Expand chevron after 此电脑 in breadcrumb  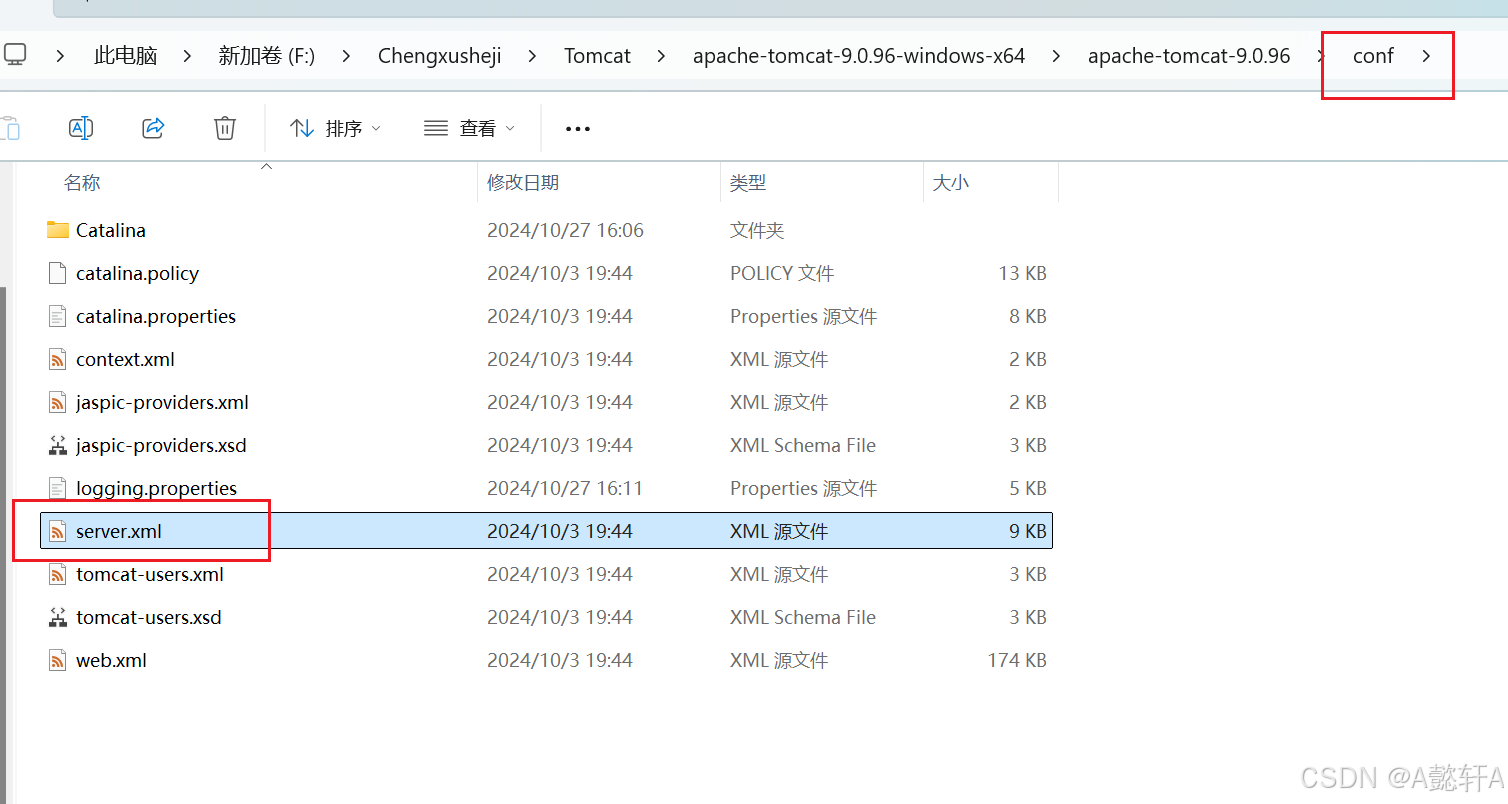click(x=187, y=56)
